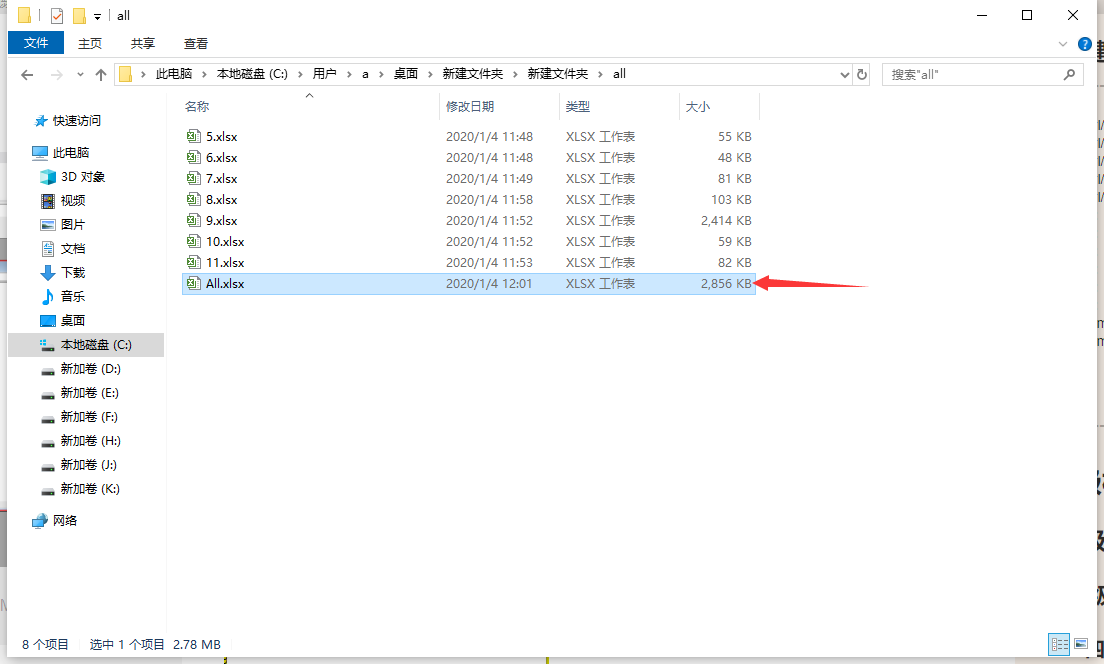Switch to large thumbnails view button
Image resolution: width=1104 pixels, height=664 pixels.
1081,644
